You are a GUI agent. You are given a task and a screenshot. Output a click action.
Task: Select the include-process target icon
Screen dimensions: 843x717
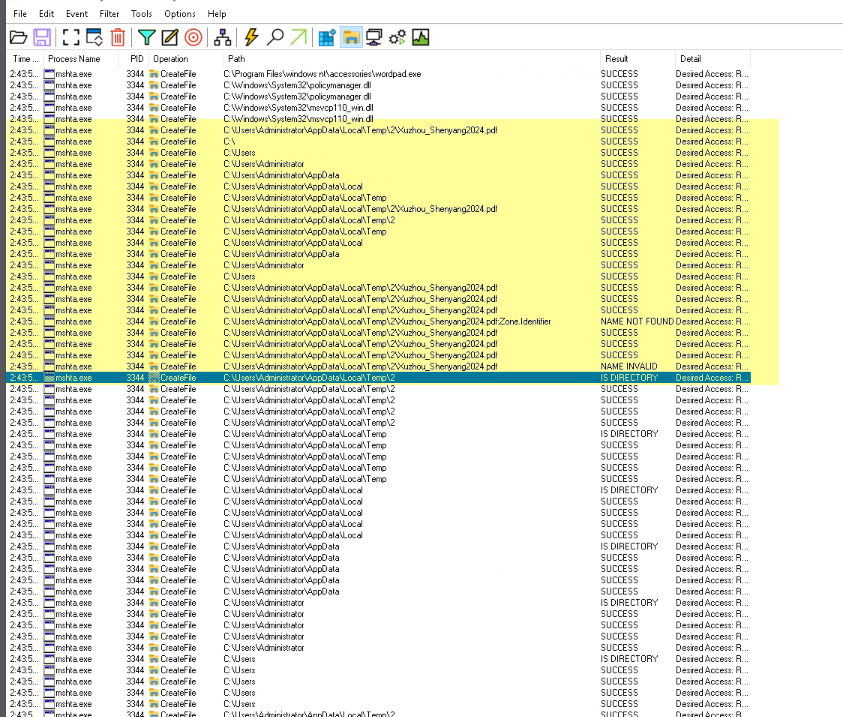pyautogui.click(x=194, y=37)
